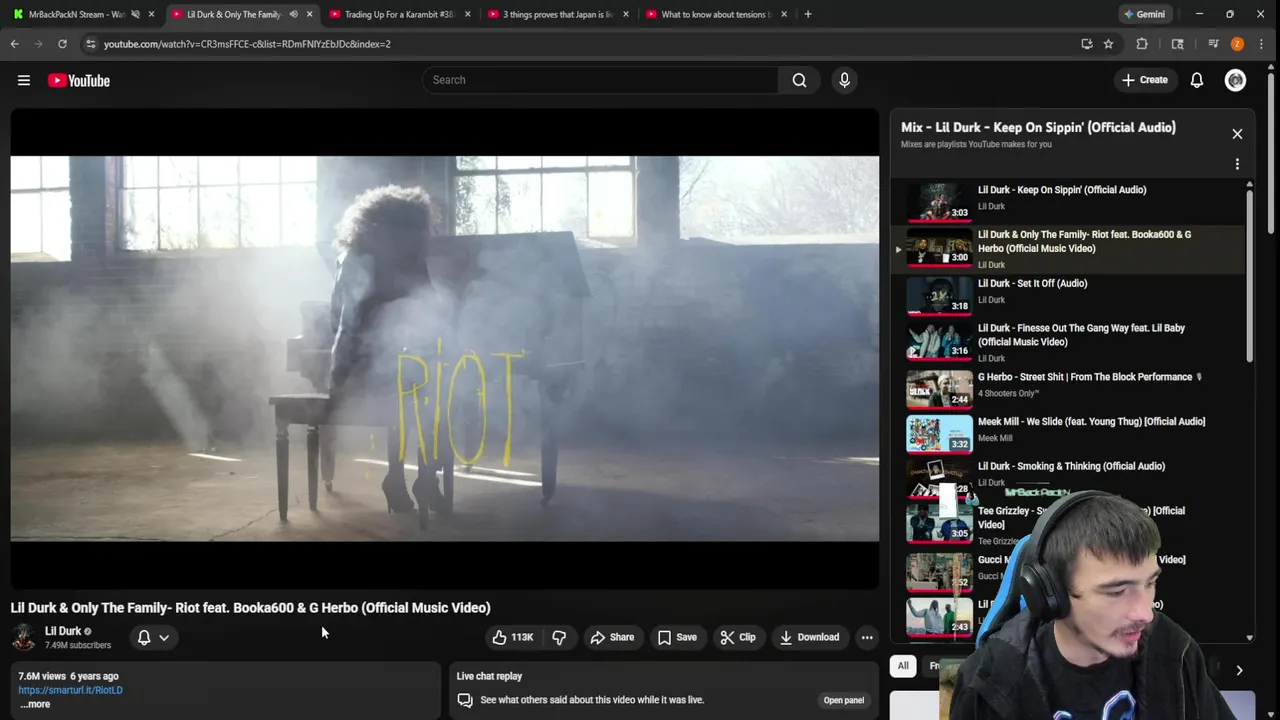The height and width of the screenshot is (720, 1280).
Task: Click the Live chat replay heading
Action: [x=489, y=676]
